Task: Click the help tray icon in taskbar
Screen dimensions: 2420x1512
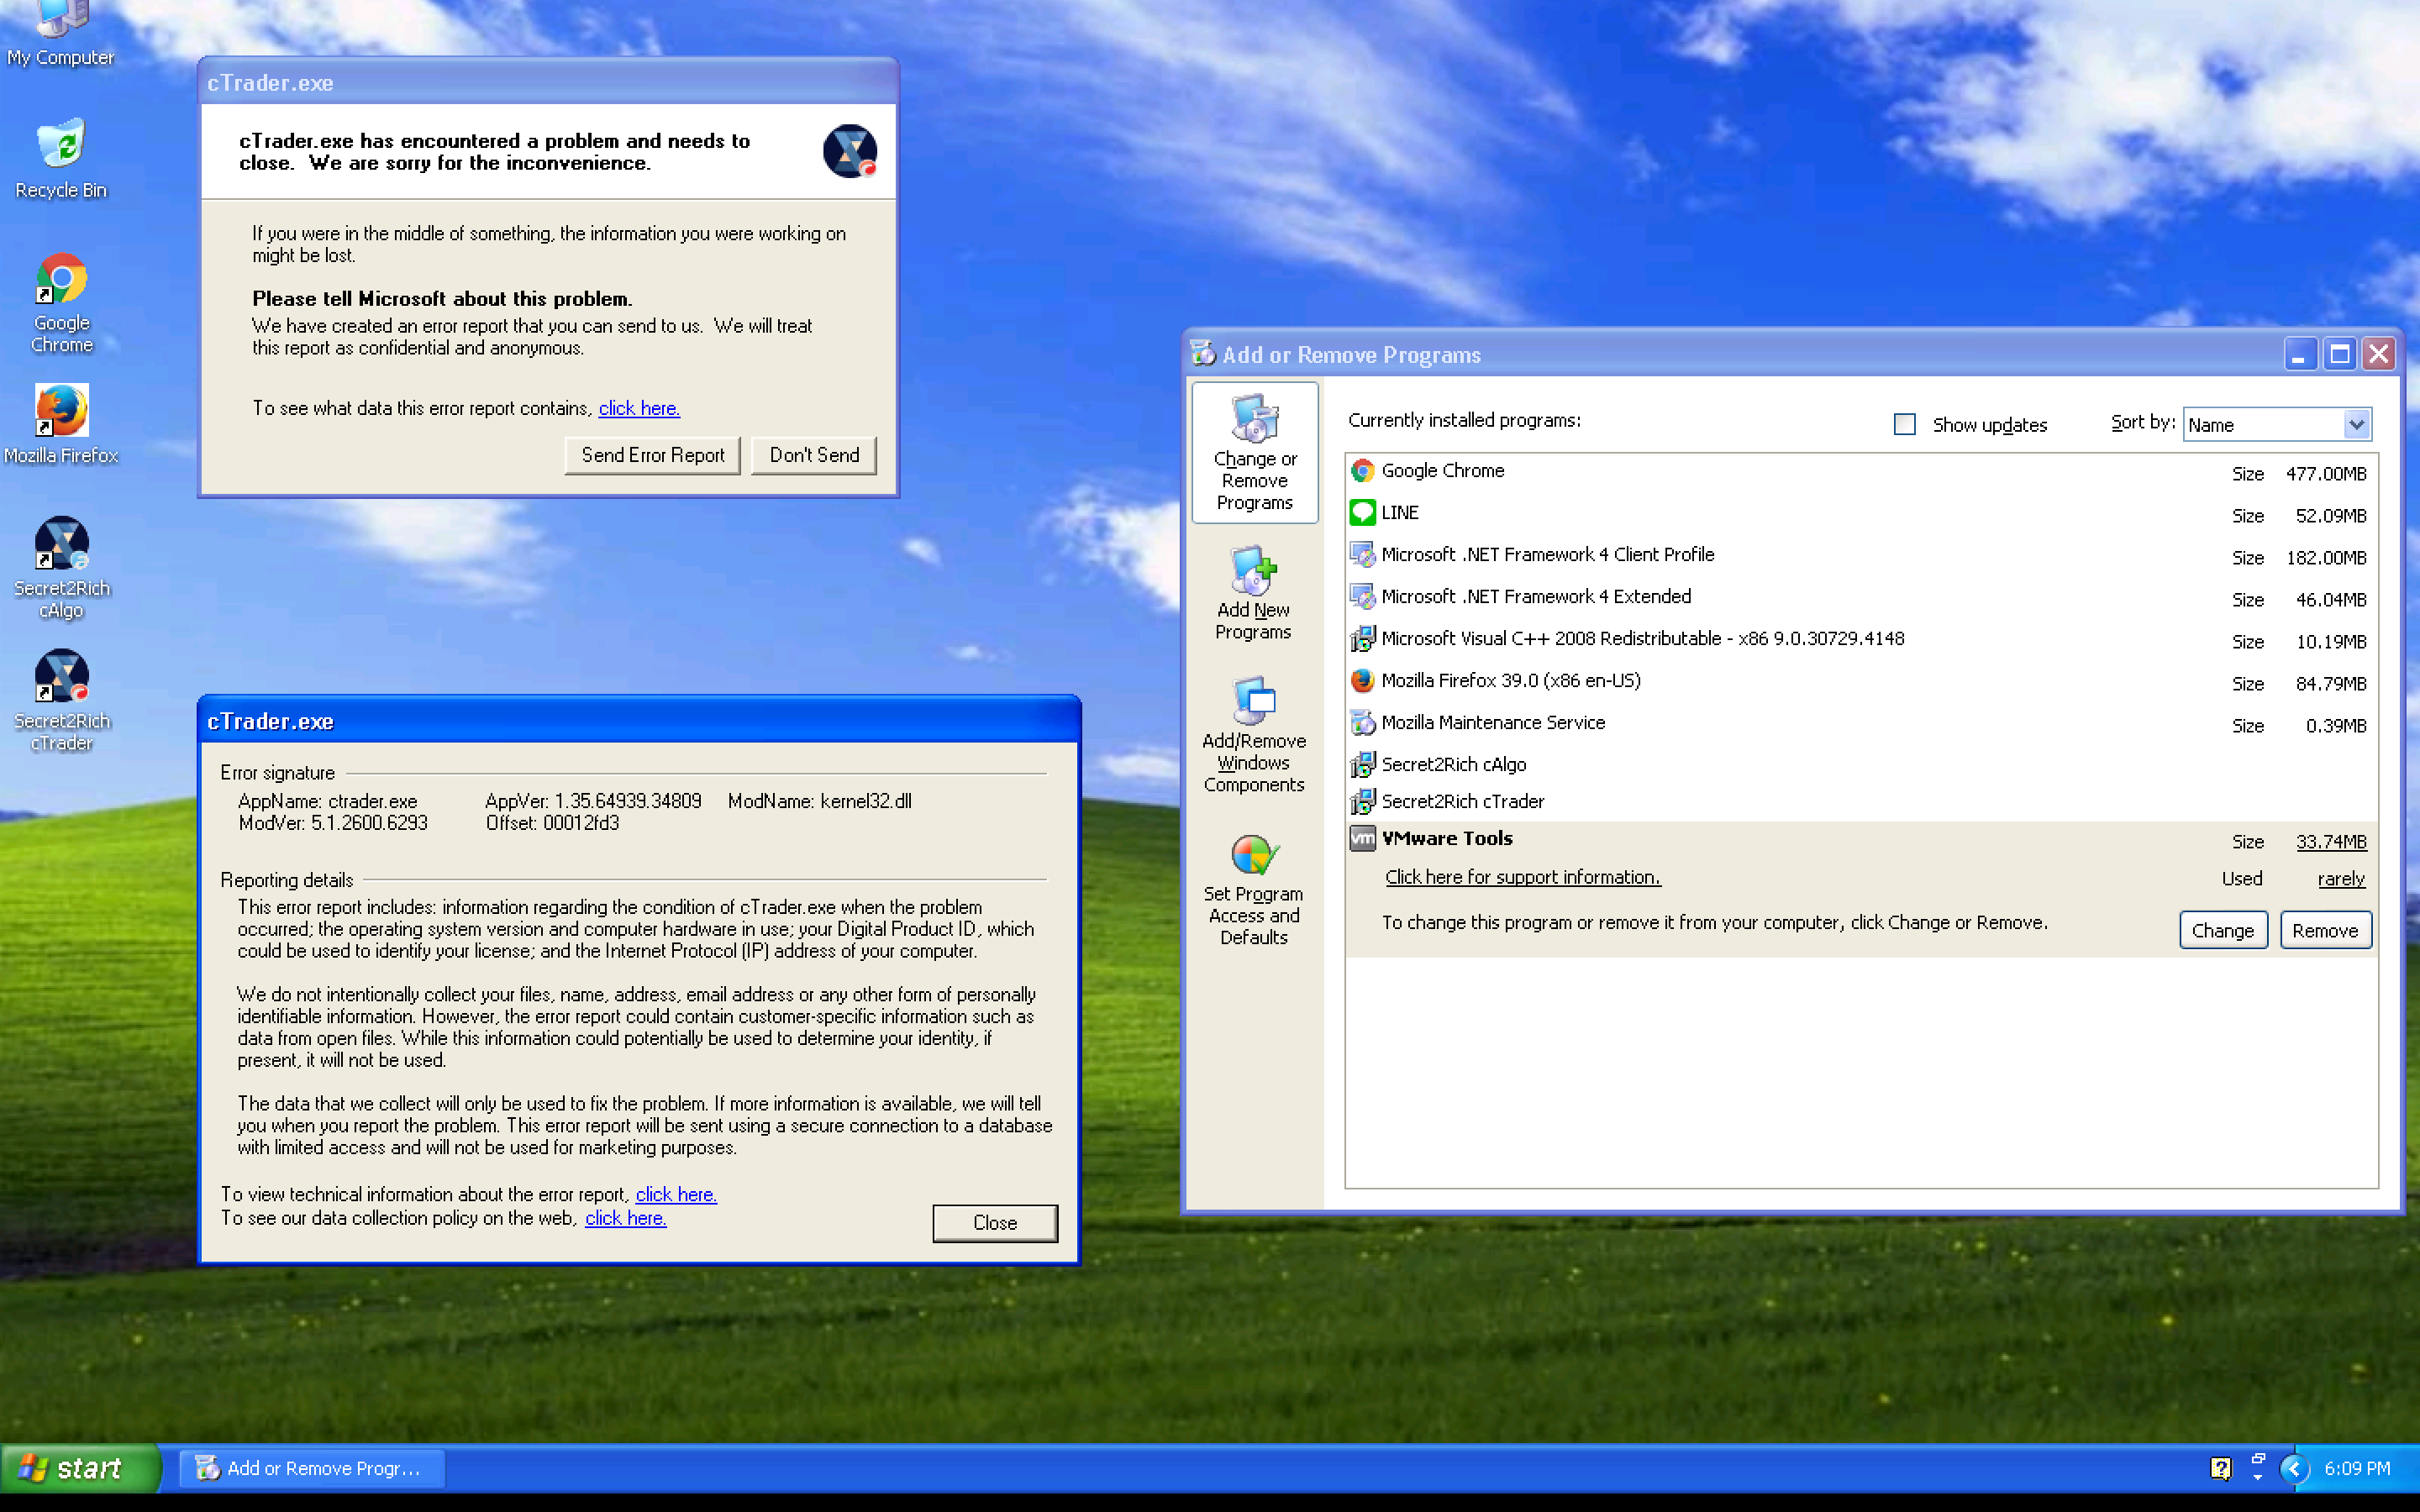Action: (2220, 1468)
